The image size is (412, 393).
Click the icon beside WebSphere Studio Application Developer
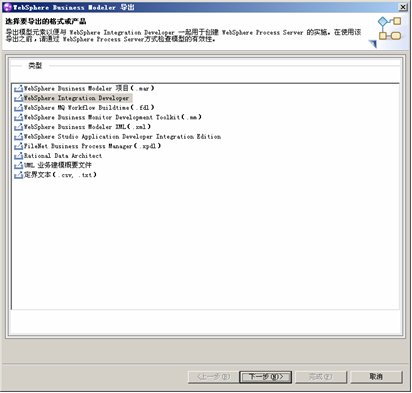18,137
